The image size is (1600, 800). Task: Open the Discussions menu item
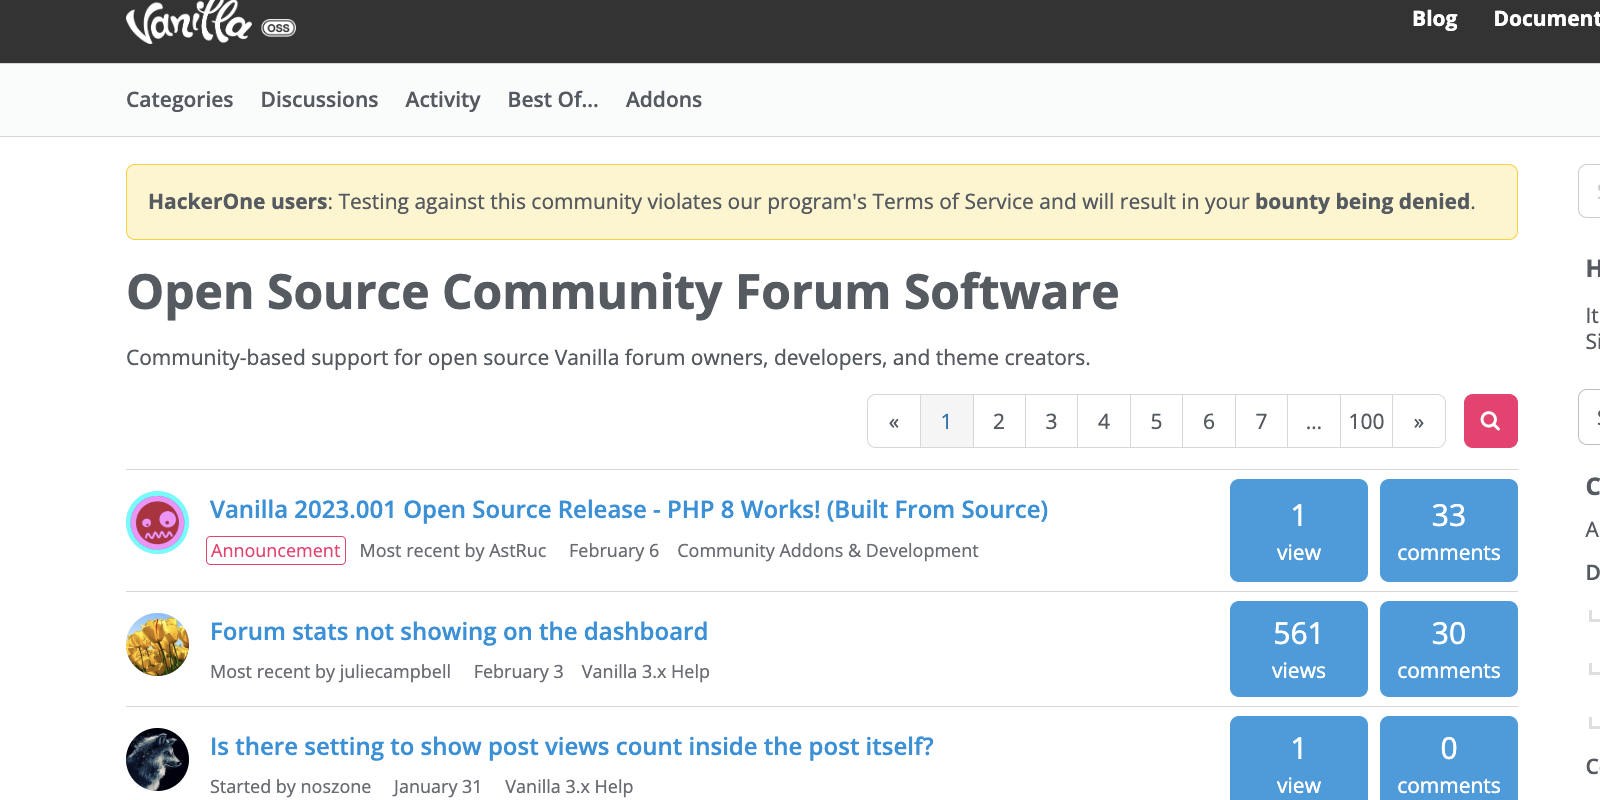click(319, 100)
